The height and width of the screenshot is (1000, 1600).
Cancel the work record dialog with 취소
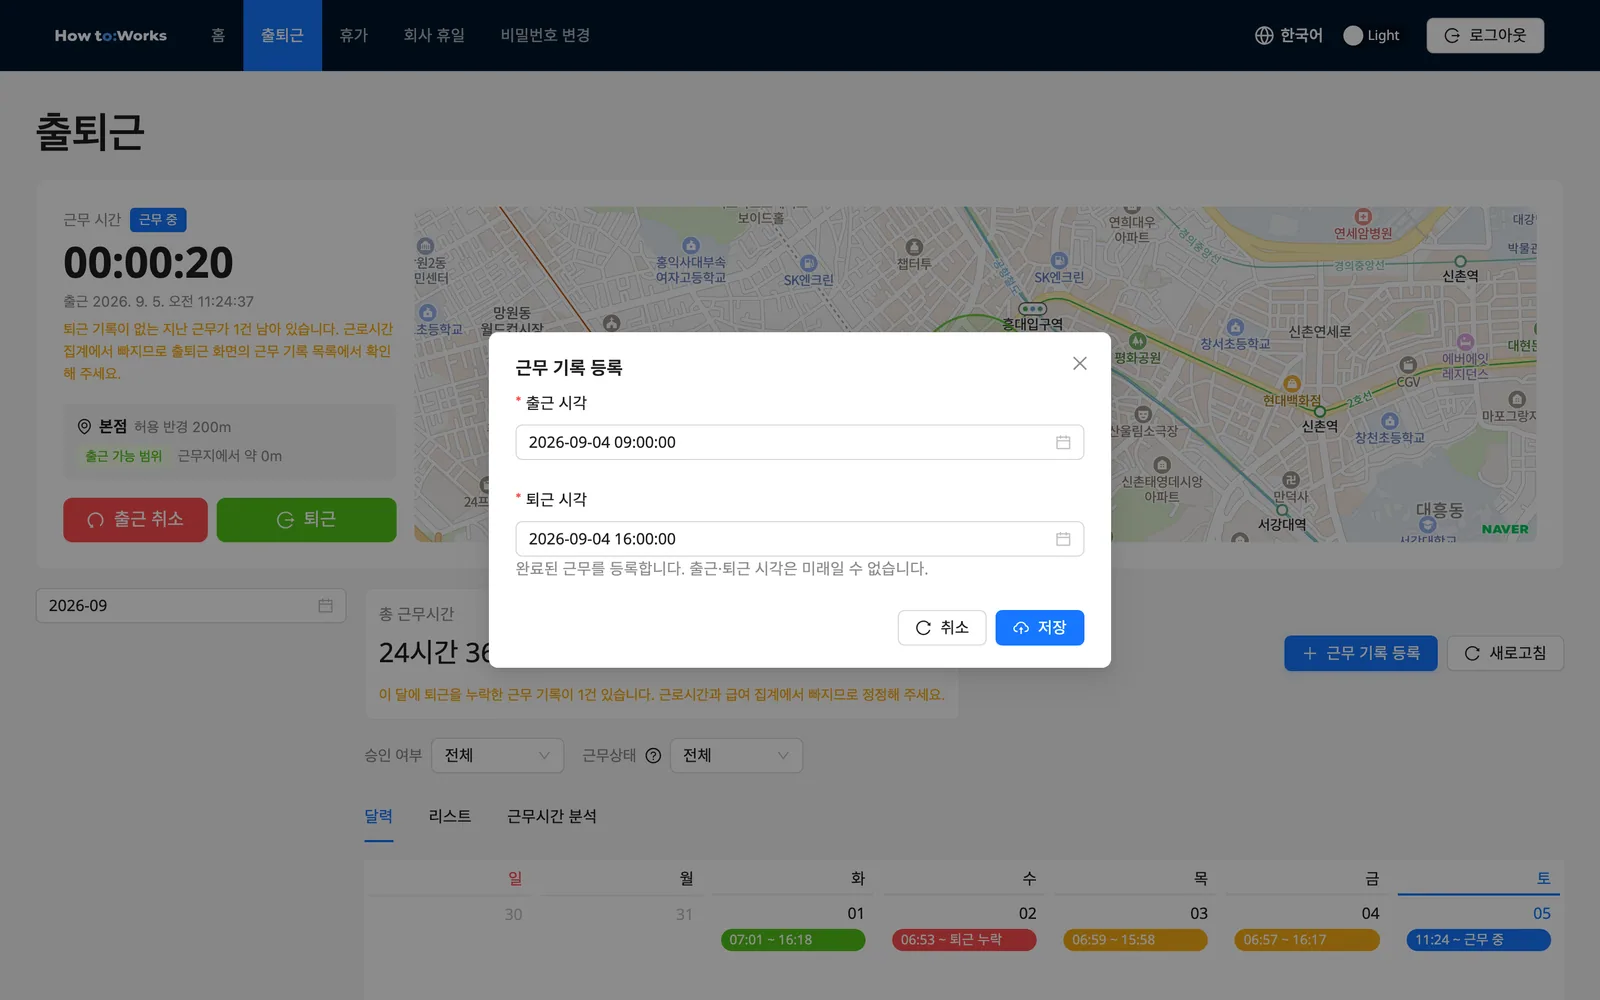(942, 628)
